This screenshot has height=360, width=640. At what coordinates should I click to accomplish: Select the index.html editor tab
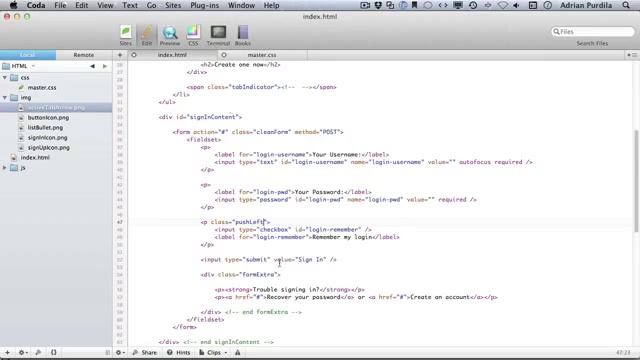(x=172, y=55)
